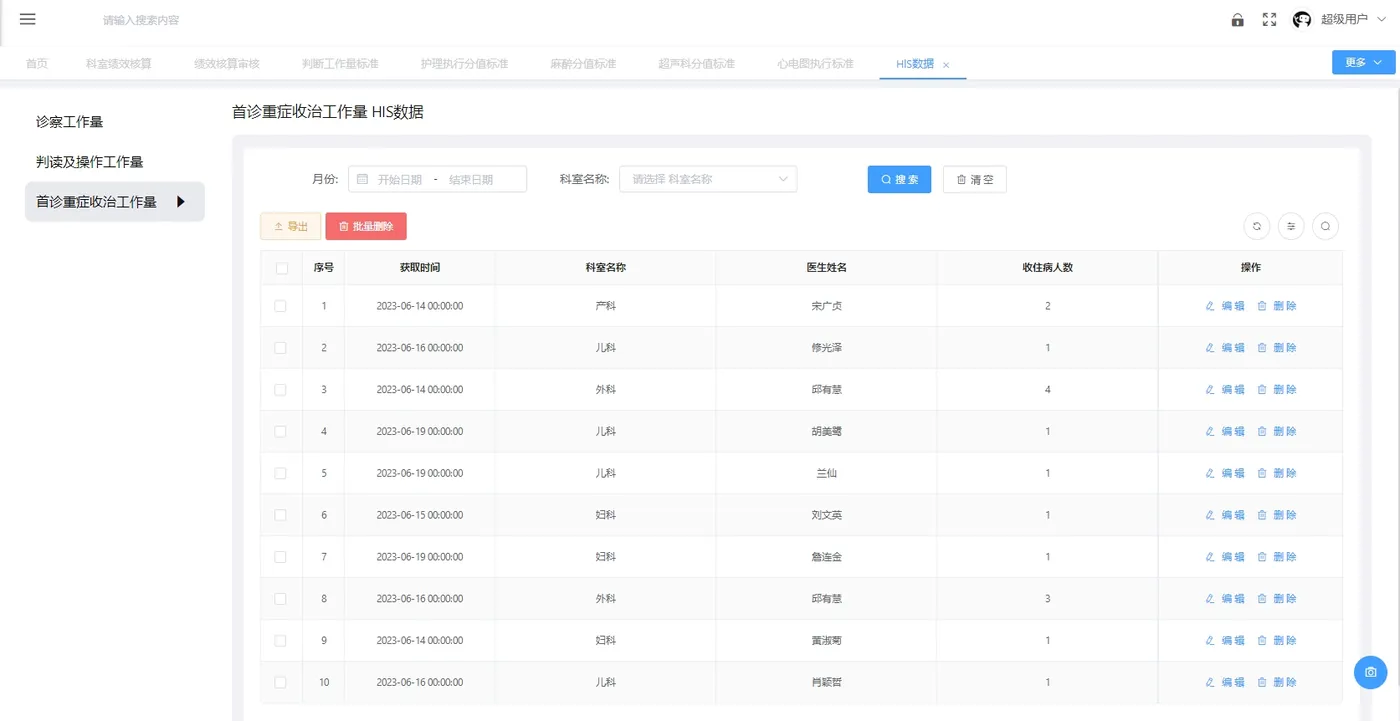Image resolution: width=1400 pixels, height=721 pixels.
Task: Open the 更多 tabs dropdown
Action: (1363, 62)
